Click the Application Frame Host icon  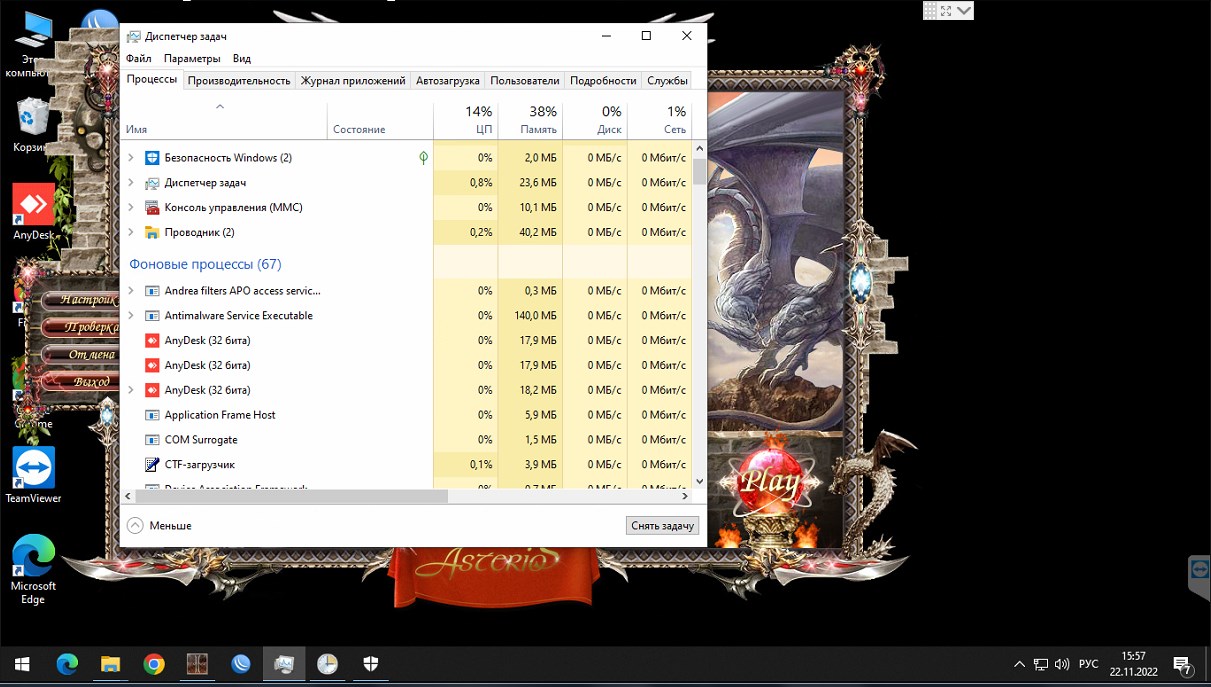tap(152, 415)
